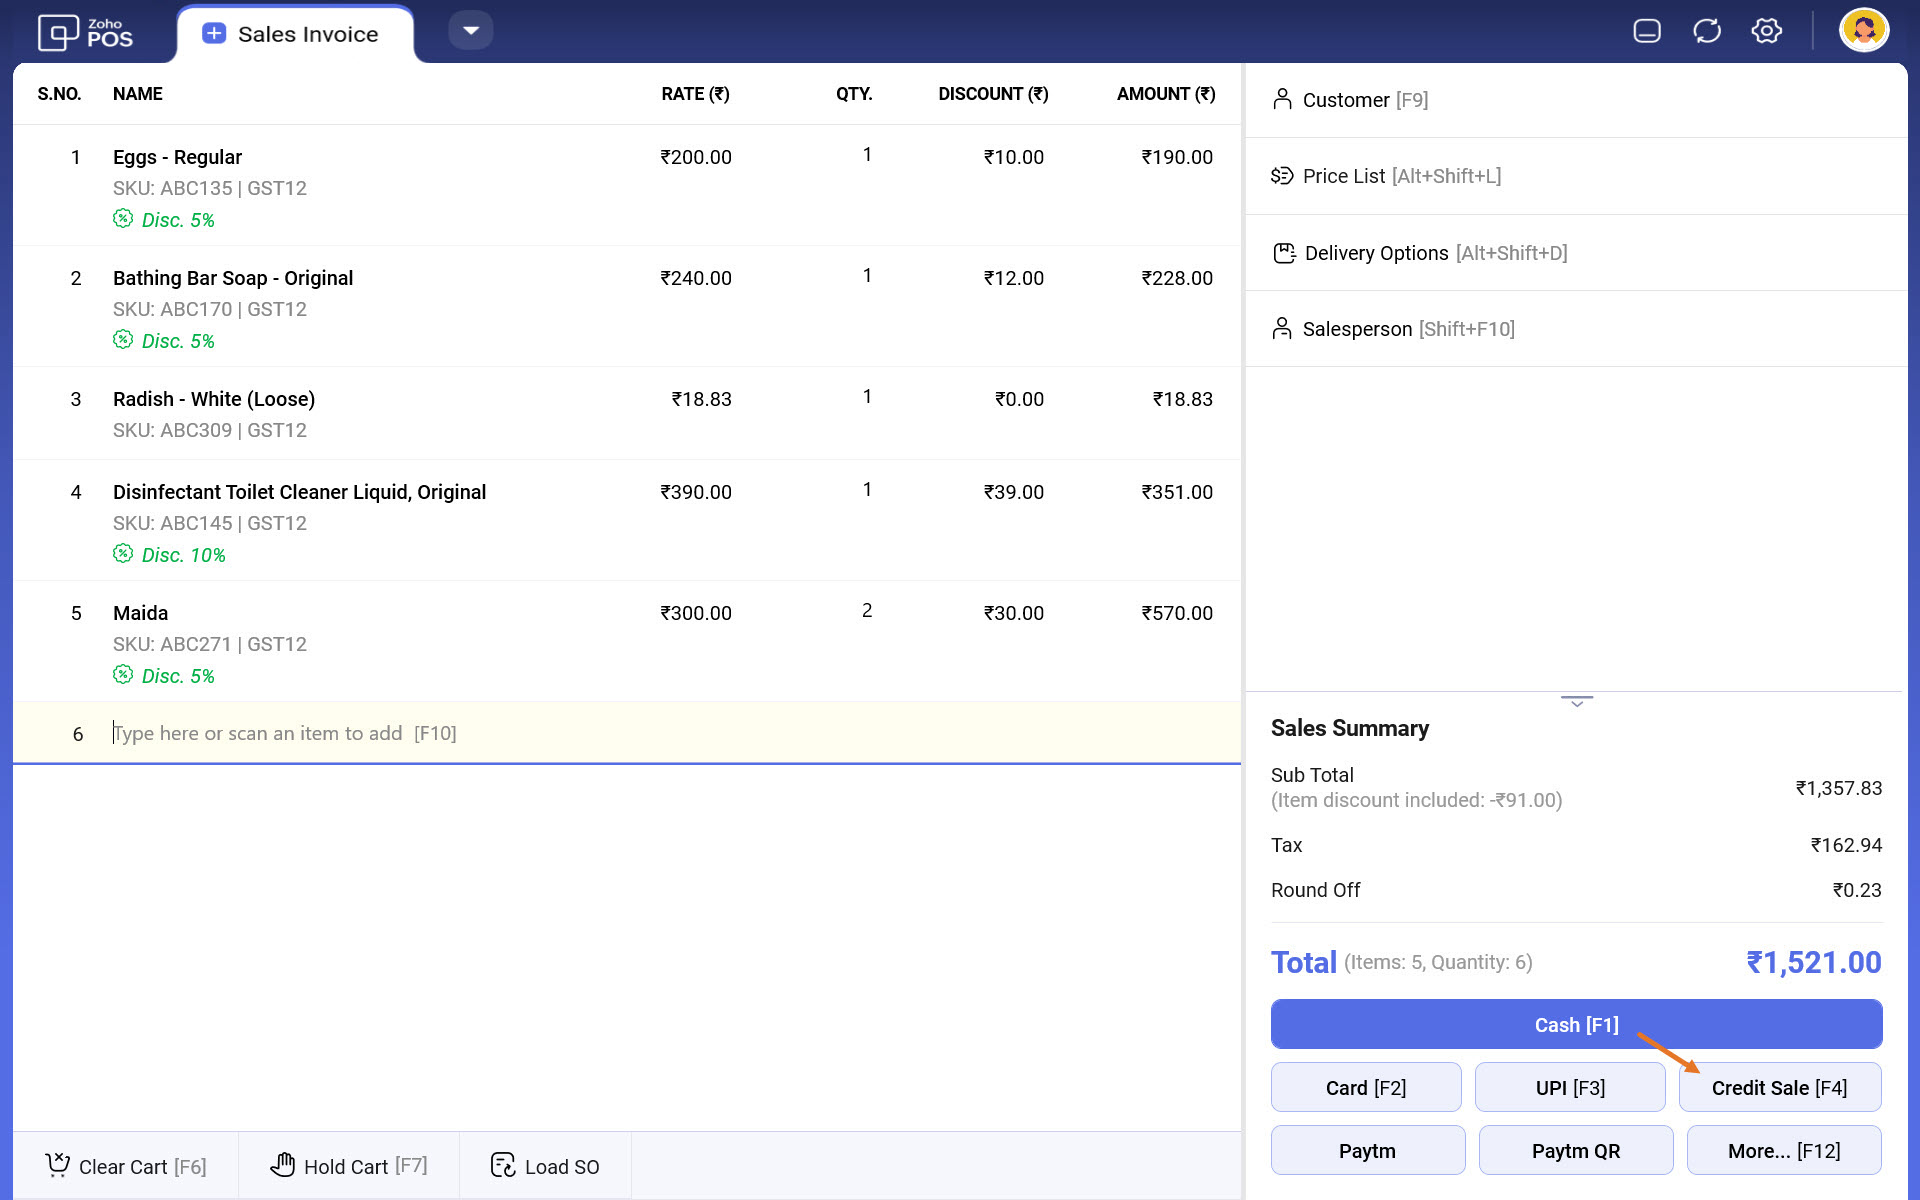The width and height of the screenshot is (1920, 1200).
Task: Click discount badge icon on Eggs - Regular
Action: tap(123, 219)
